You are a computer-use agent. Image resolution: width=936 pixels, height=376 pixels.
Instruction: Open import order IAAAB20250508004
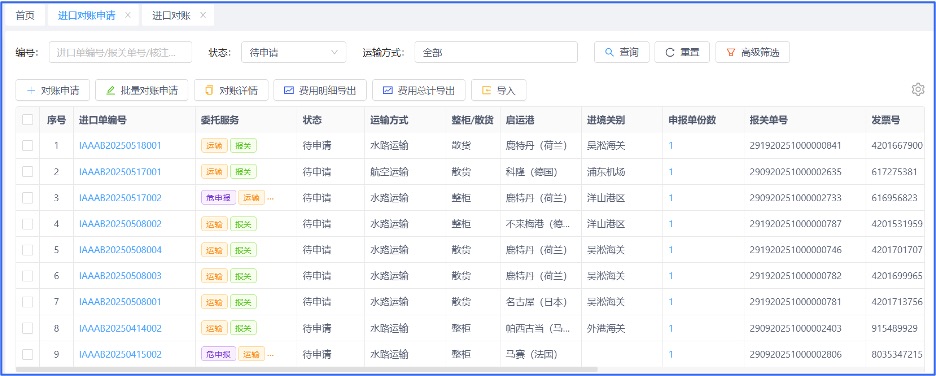[120, 249]
